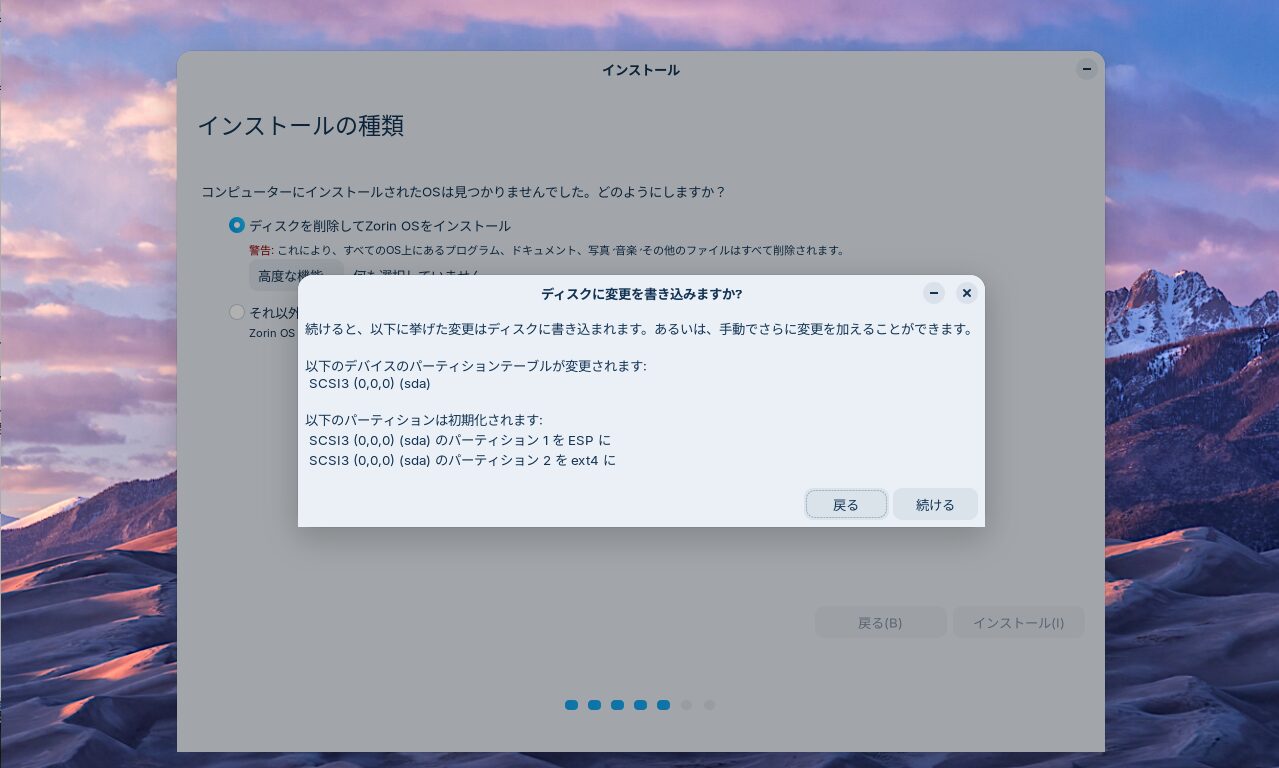The image size is (1279, 768).
Task: Close the disk write confirmation dialog
Action: (966, 293)
